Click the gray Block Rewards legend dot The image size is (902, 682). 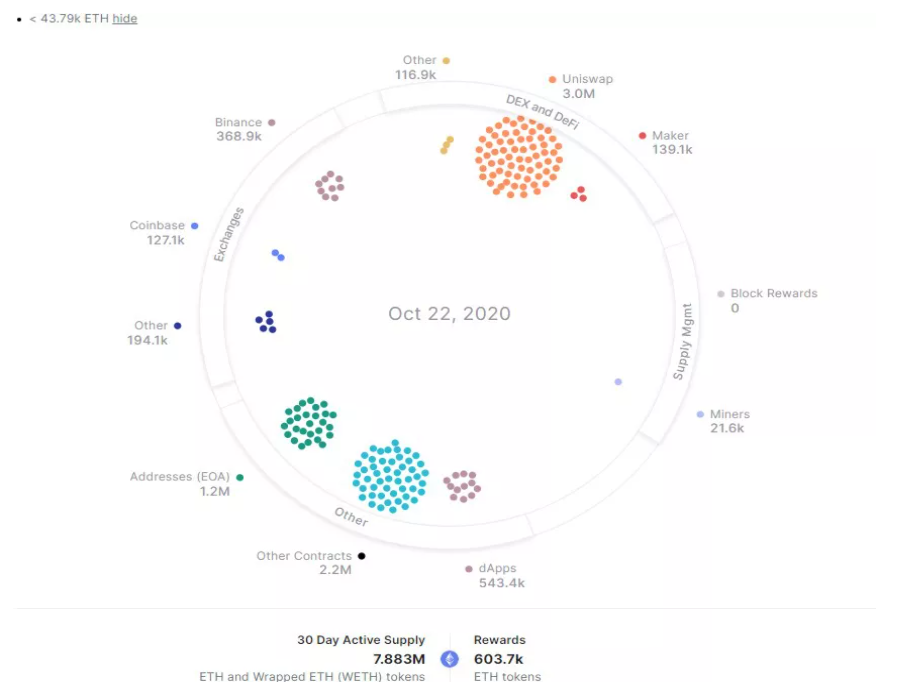pyautogui.click(x=721, y=294)
